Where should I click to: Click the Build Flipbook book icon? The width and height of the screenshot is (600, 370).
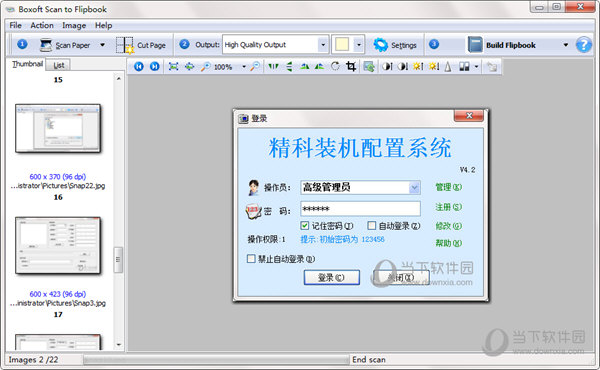[x=475, y=45]
